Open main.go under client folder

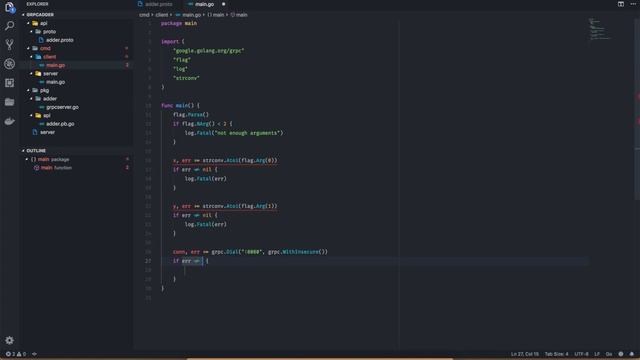click(56, 65)
